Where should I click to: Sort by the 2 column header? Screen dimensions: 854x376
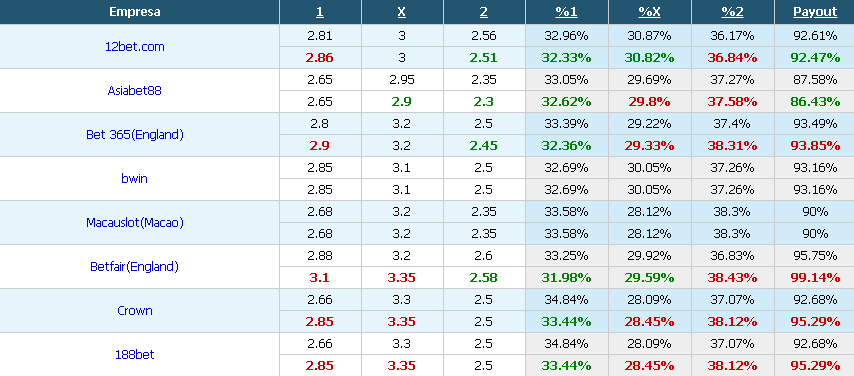coord(484,12)
